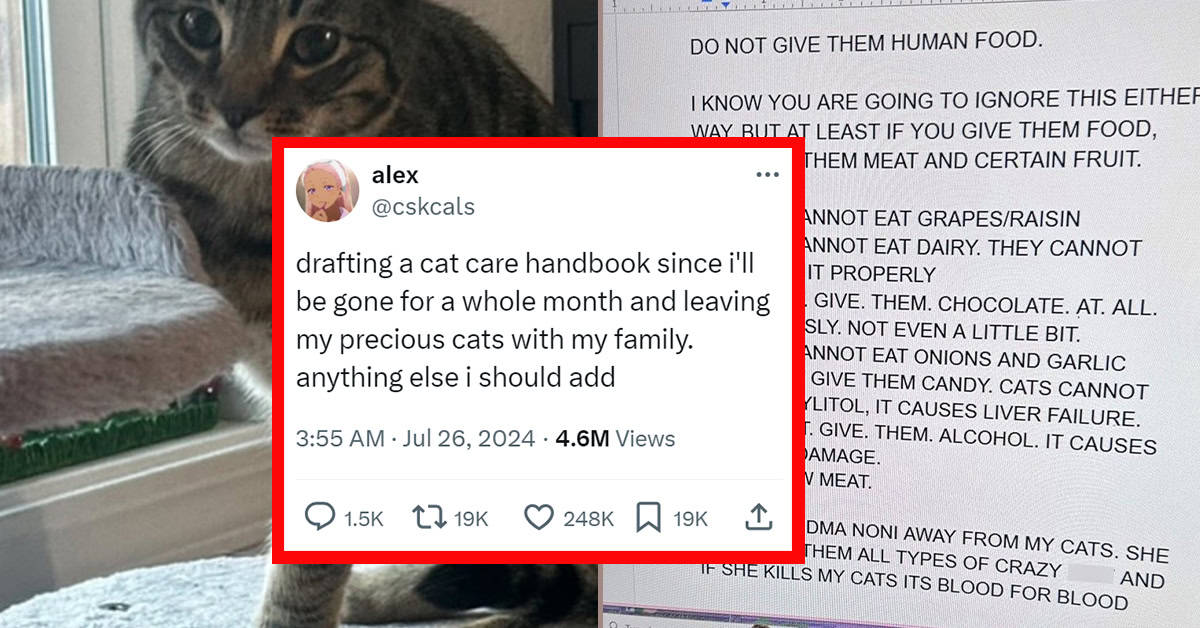
Task: Like the tweet with the heart icon
Action: tap(539, 517)
